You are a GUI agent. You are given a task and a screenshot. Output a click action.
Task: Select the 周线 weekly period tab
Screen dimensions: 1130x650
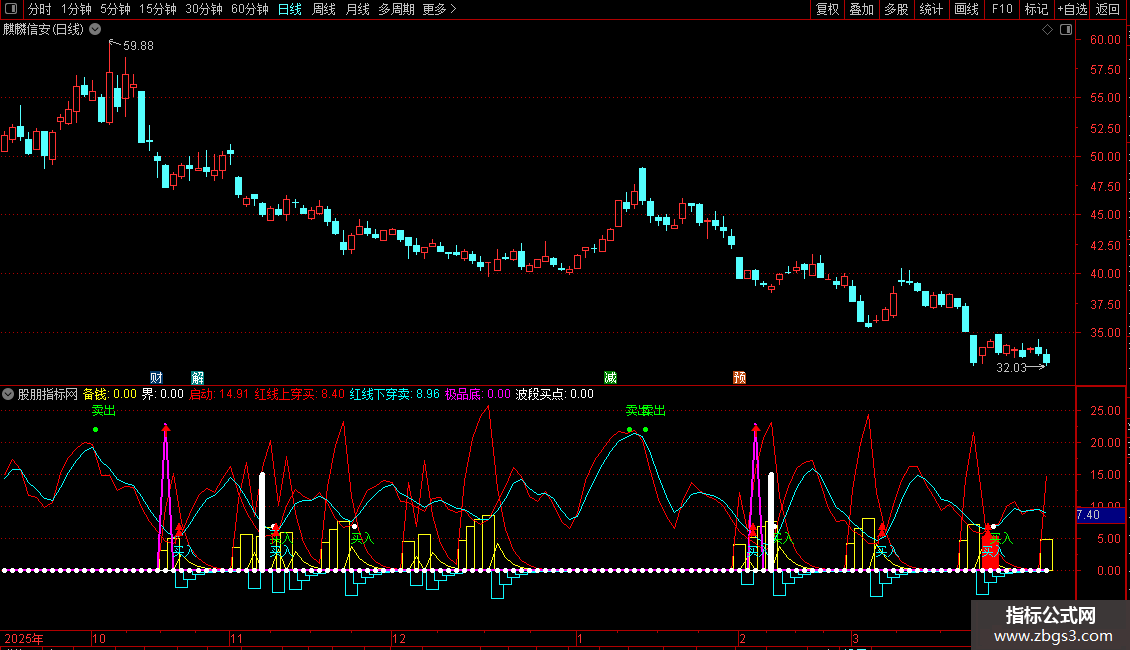coord(324,9)
